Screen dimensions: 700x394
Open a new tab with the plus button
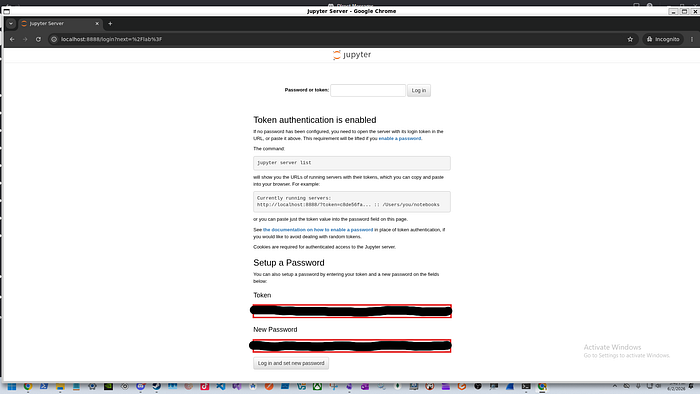click(x=110, y=24)
